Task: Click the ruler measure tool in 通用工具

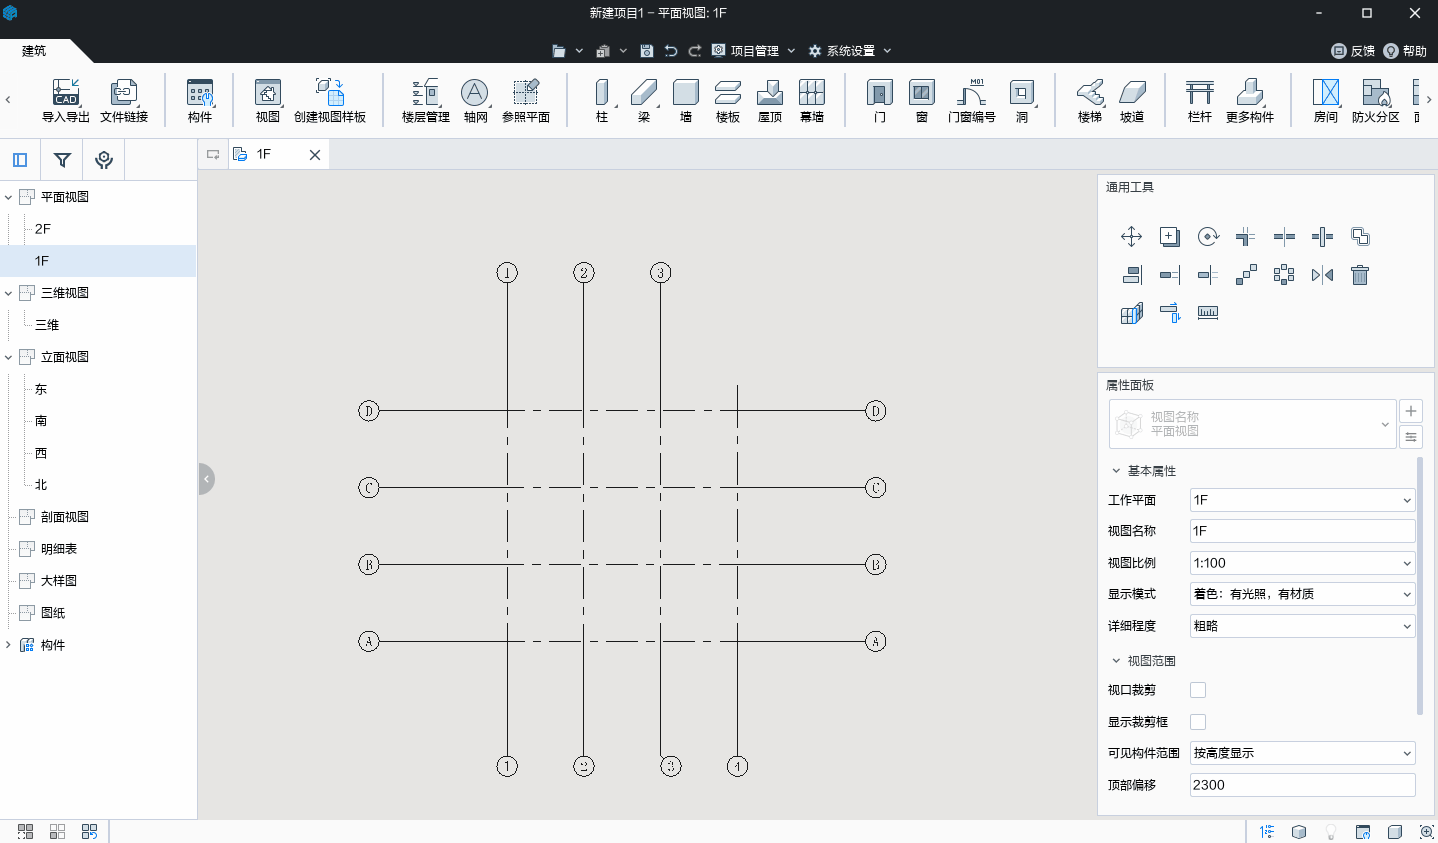Action: (1208, 313)
